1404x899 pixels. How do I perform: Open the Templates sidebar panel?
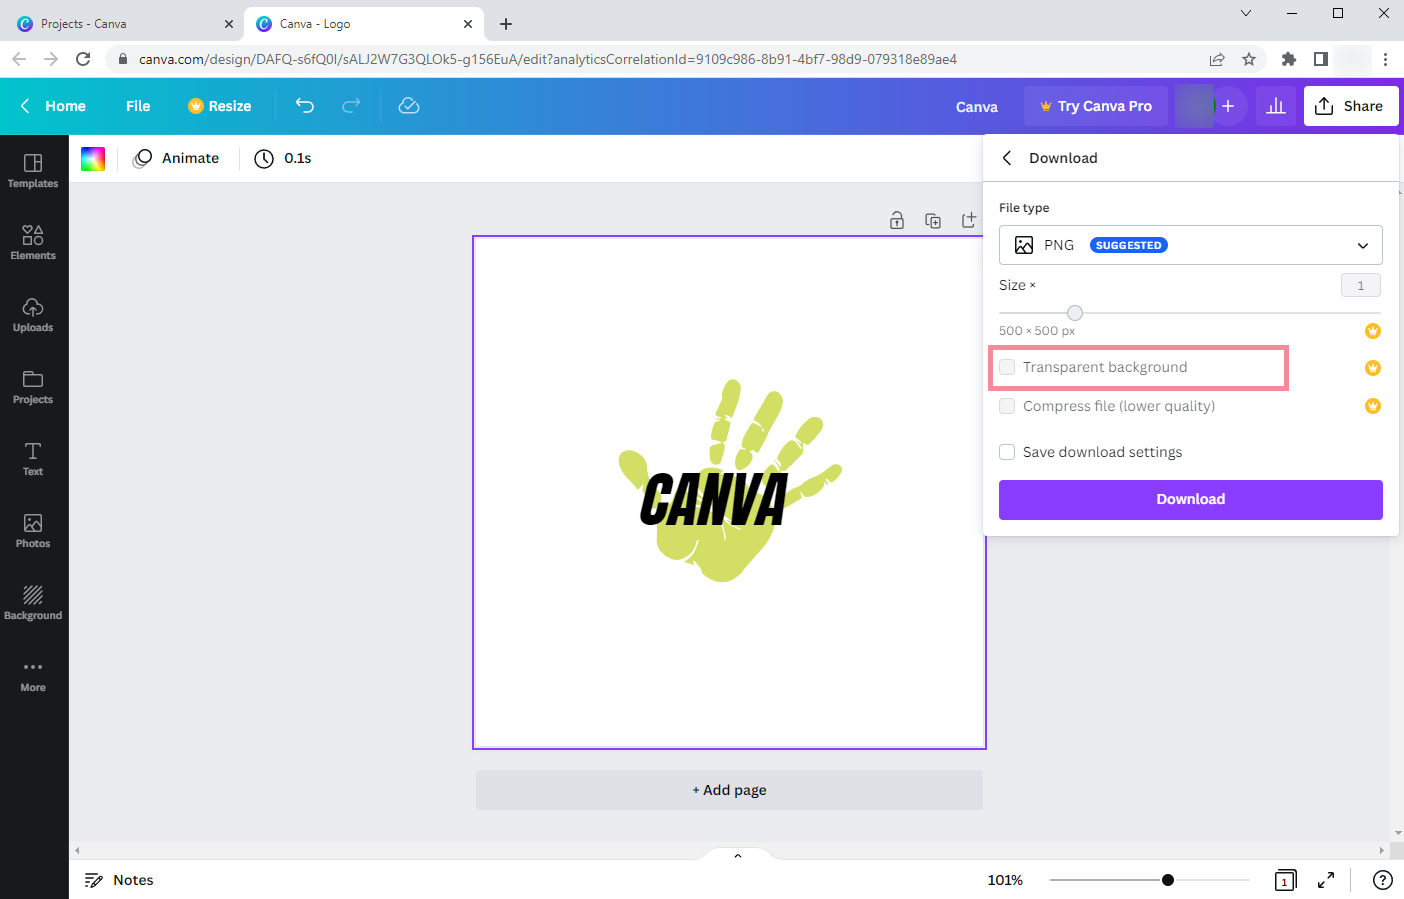tap(33, 171)
